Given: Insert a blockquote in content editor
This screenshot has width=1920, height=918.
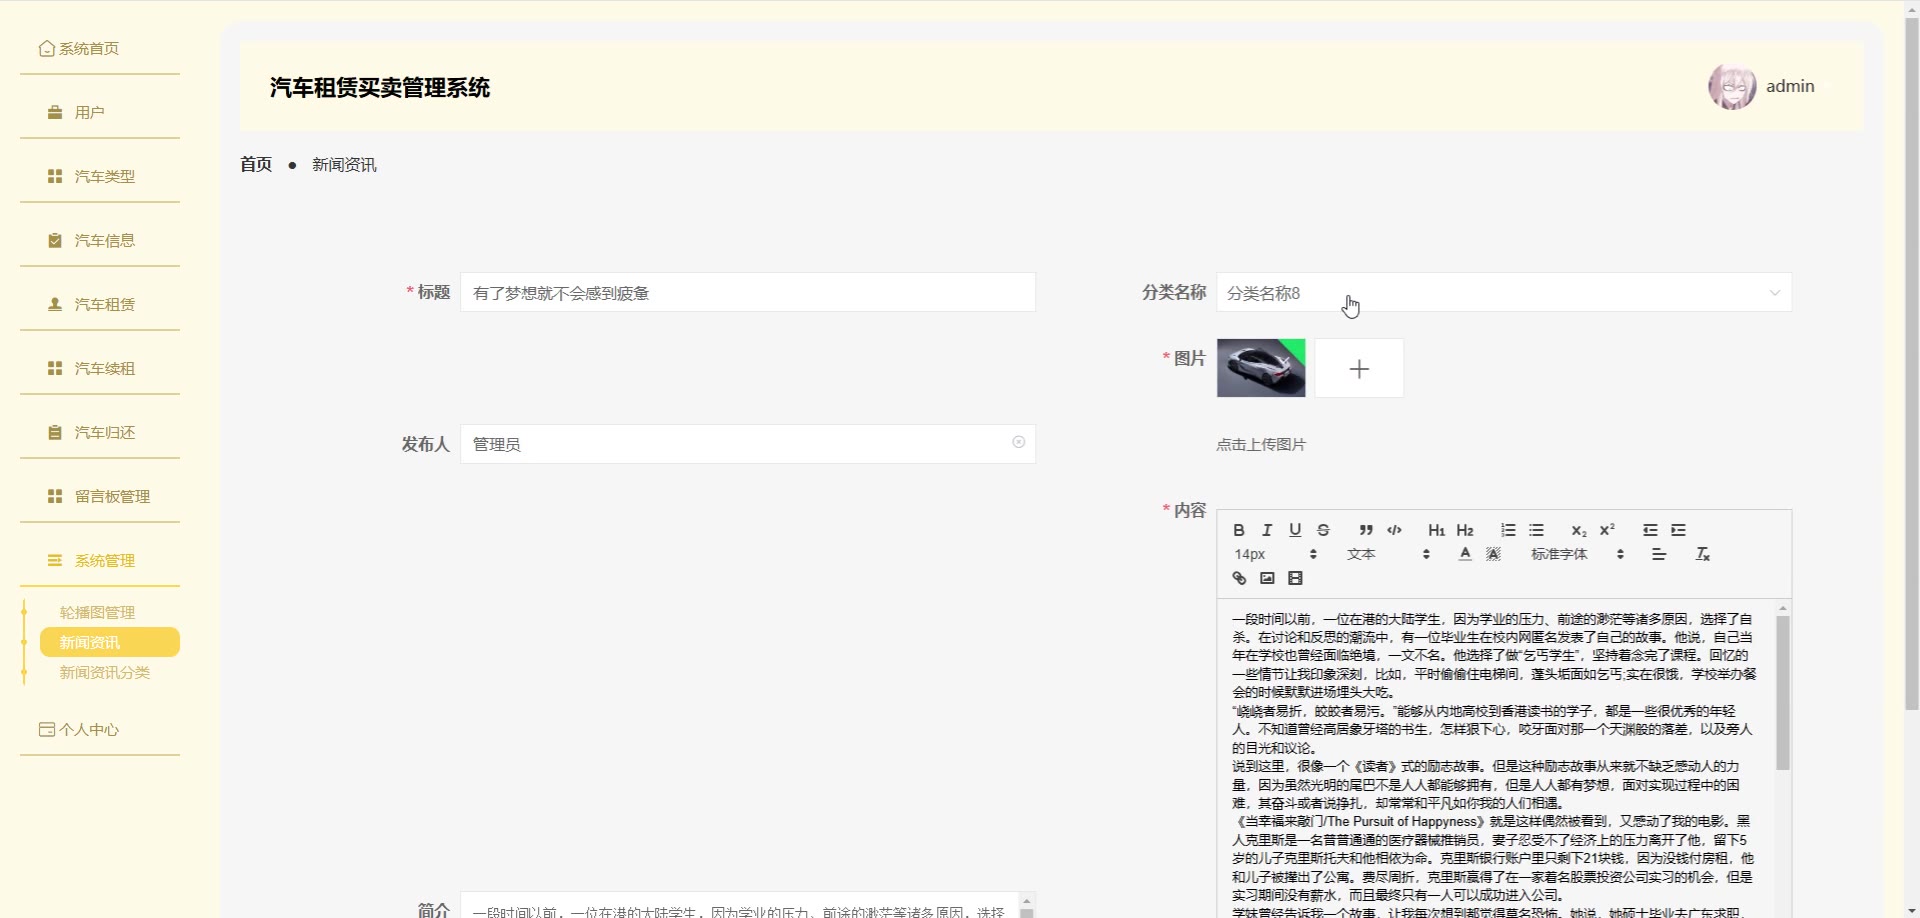Looking at the screenshot, I should (1366, 530).
